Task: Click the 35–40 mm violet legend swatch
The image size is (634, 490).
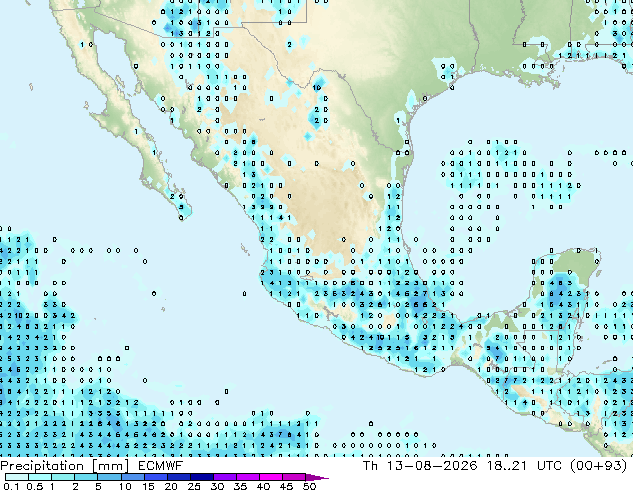Action: click(248, 477)
